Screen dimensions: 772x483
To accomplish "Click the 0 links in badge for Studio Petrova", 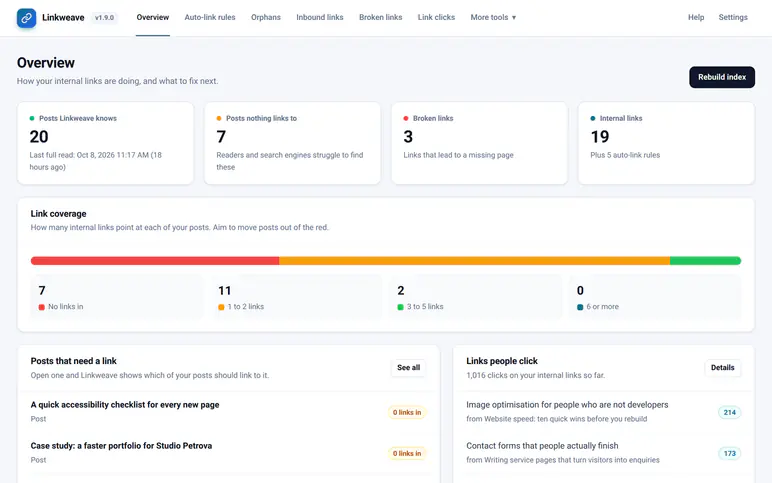I will 407,453.
